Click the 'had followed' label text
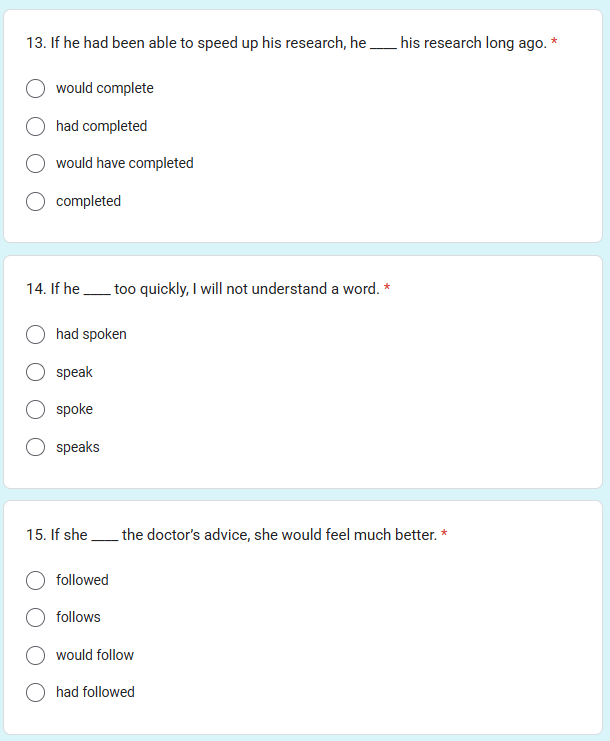 pos(95,692)
